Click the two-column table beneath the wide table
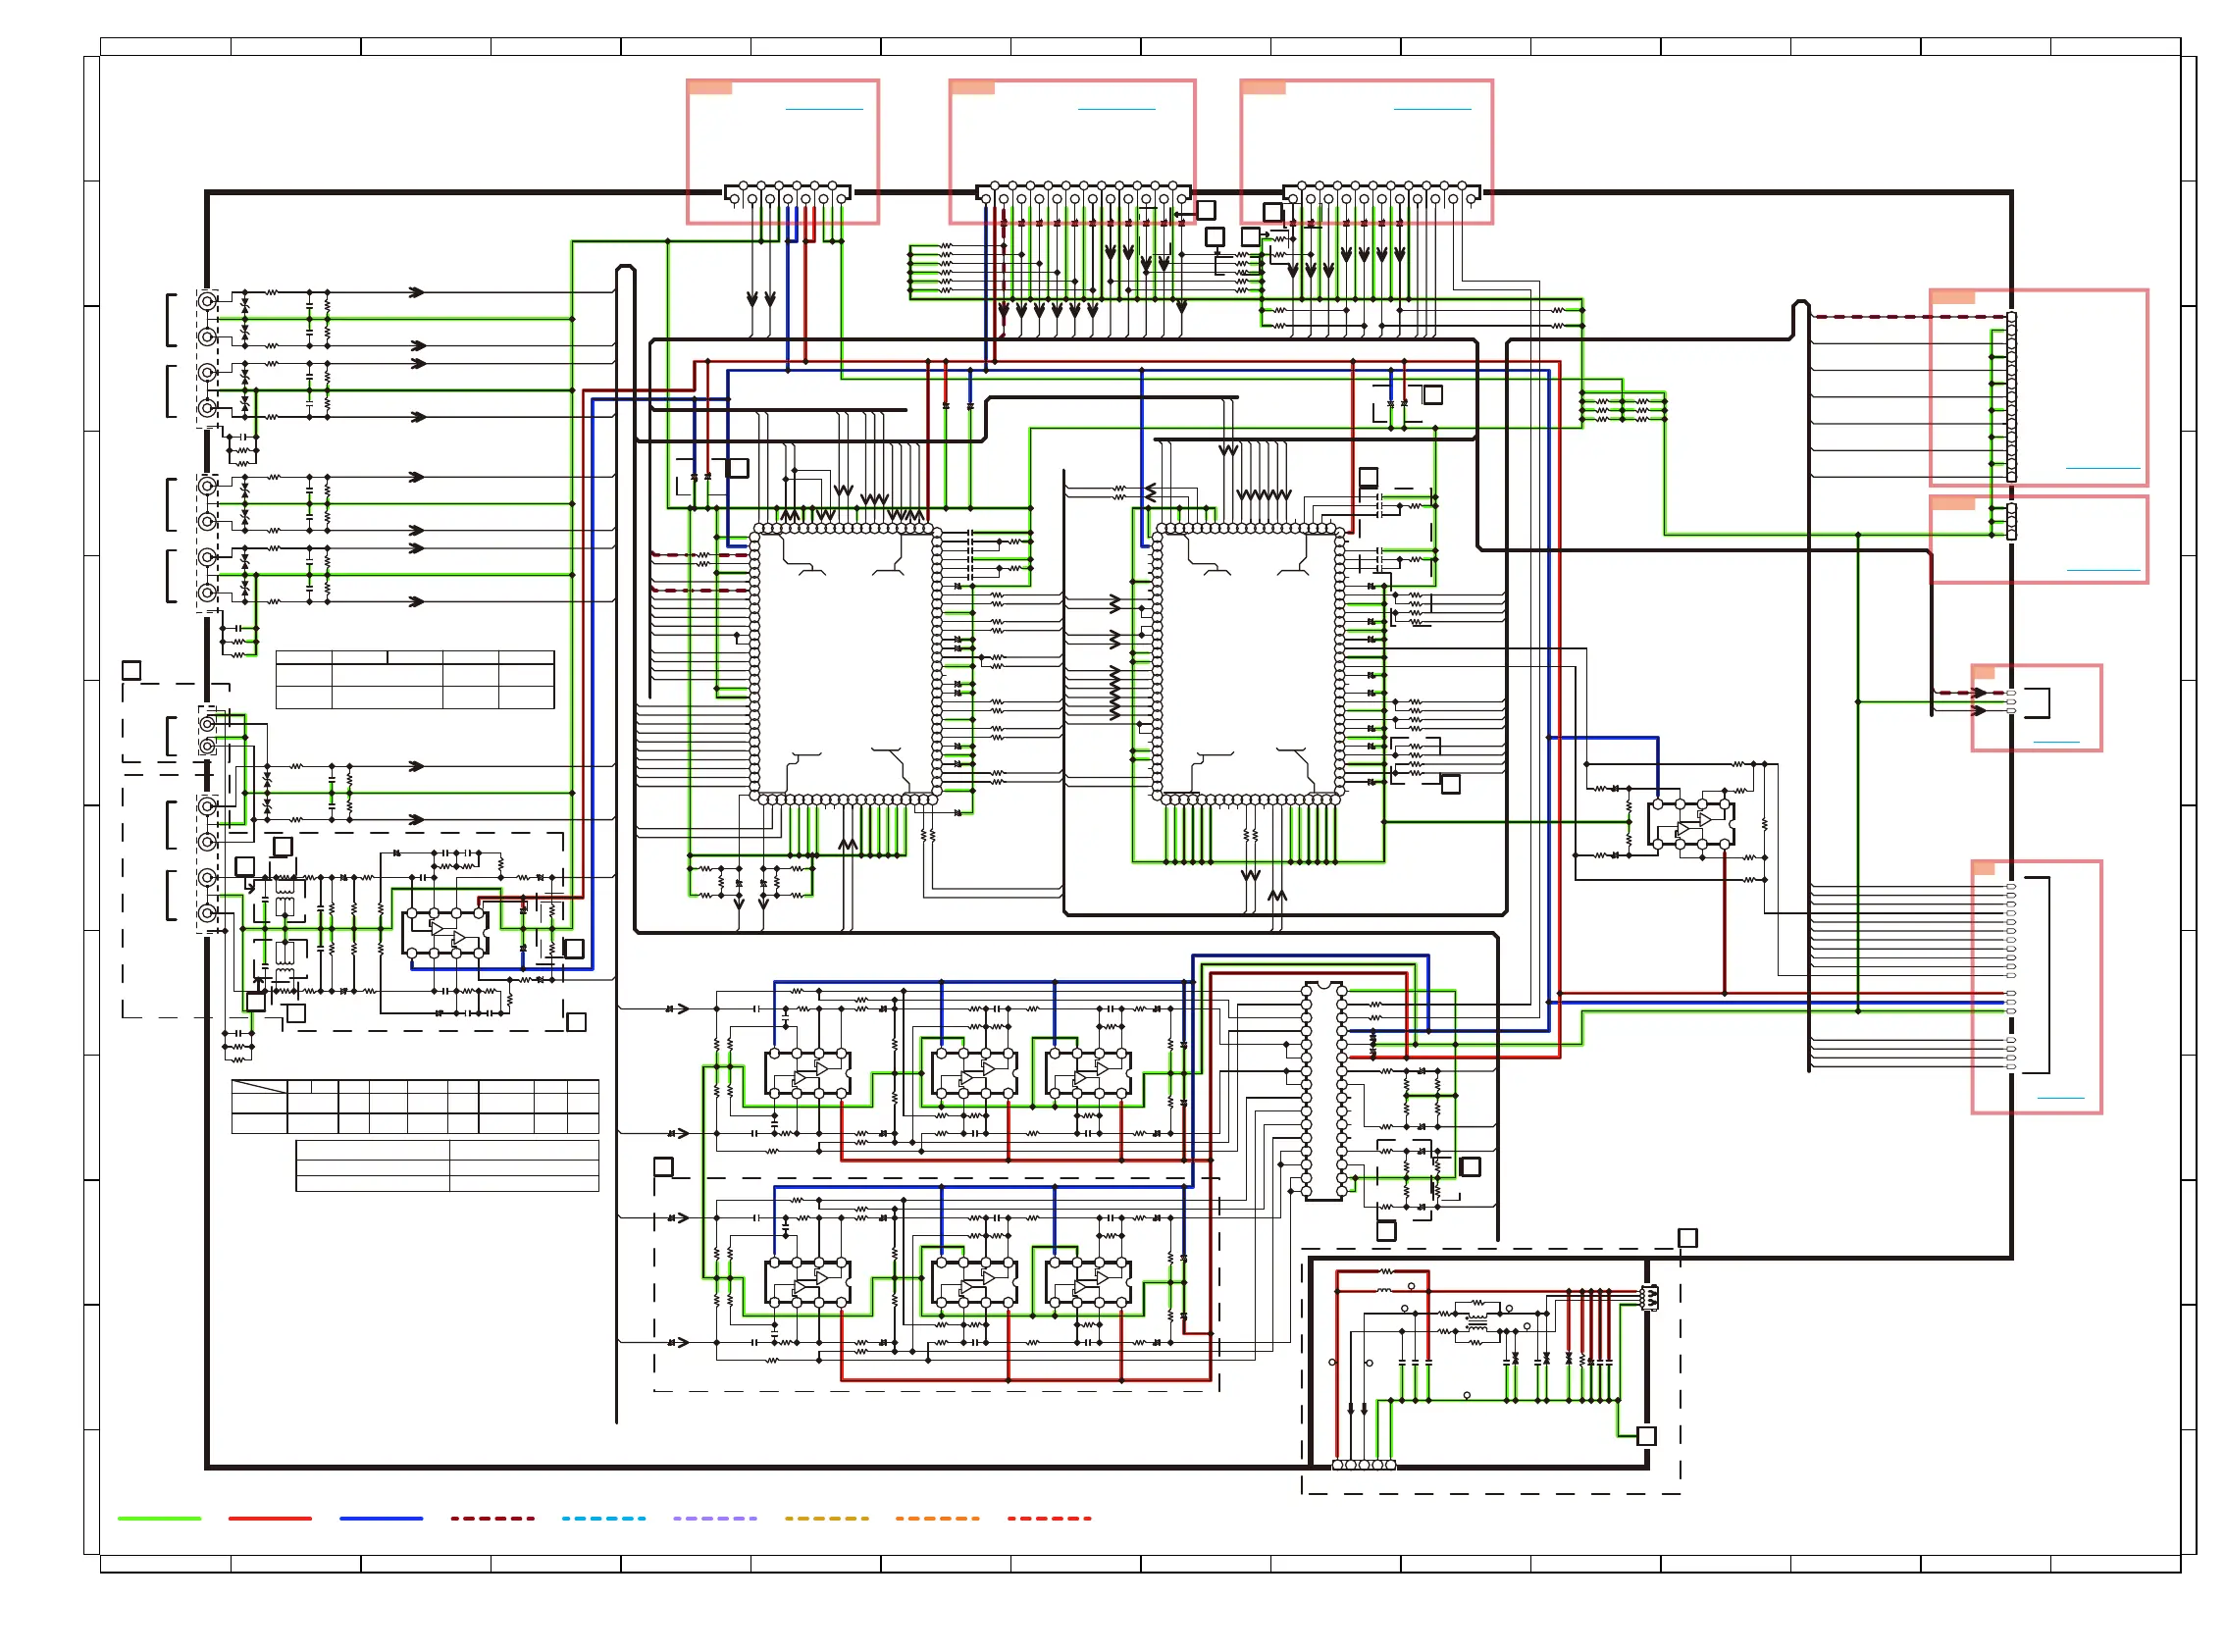This screenshot has width=2225, height=1652. 447,1166
